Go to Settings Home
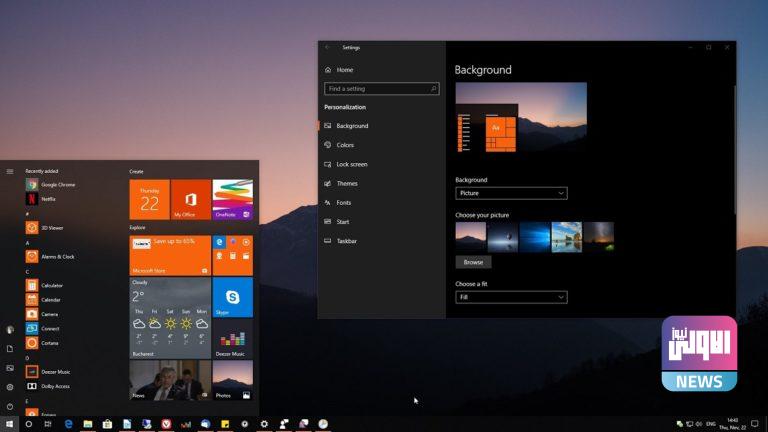Image resolution: width=768 pixels, height=432 pixels. point(344,70)
